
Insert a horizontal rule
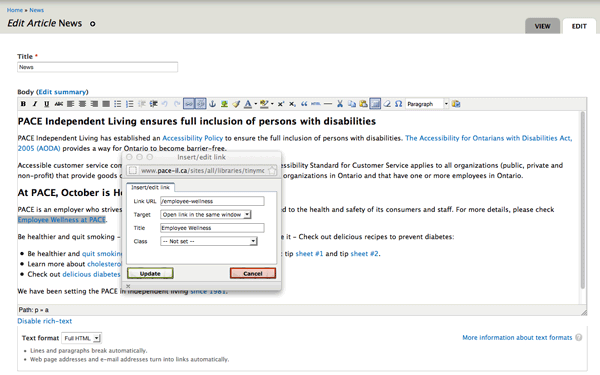(x=328, y=104)
